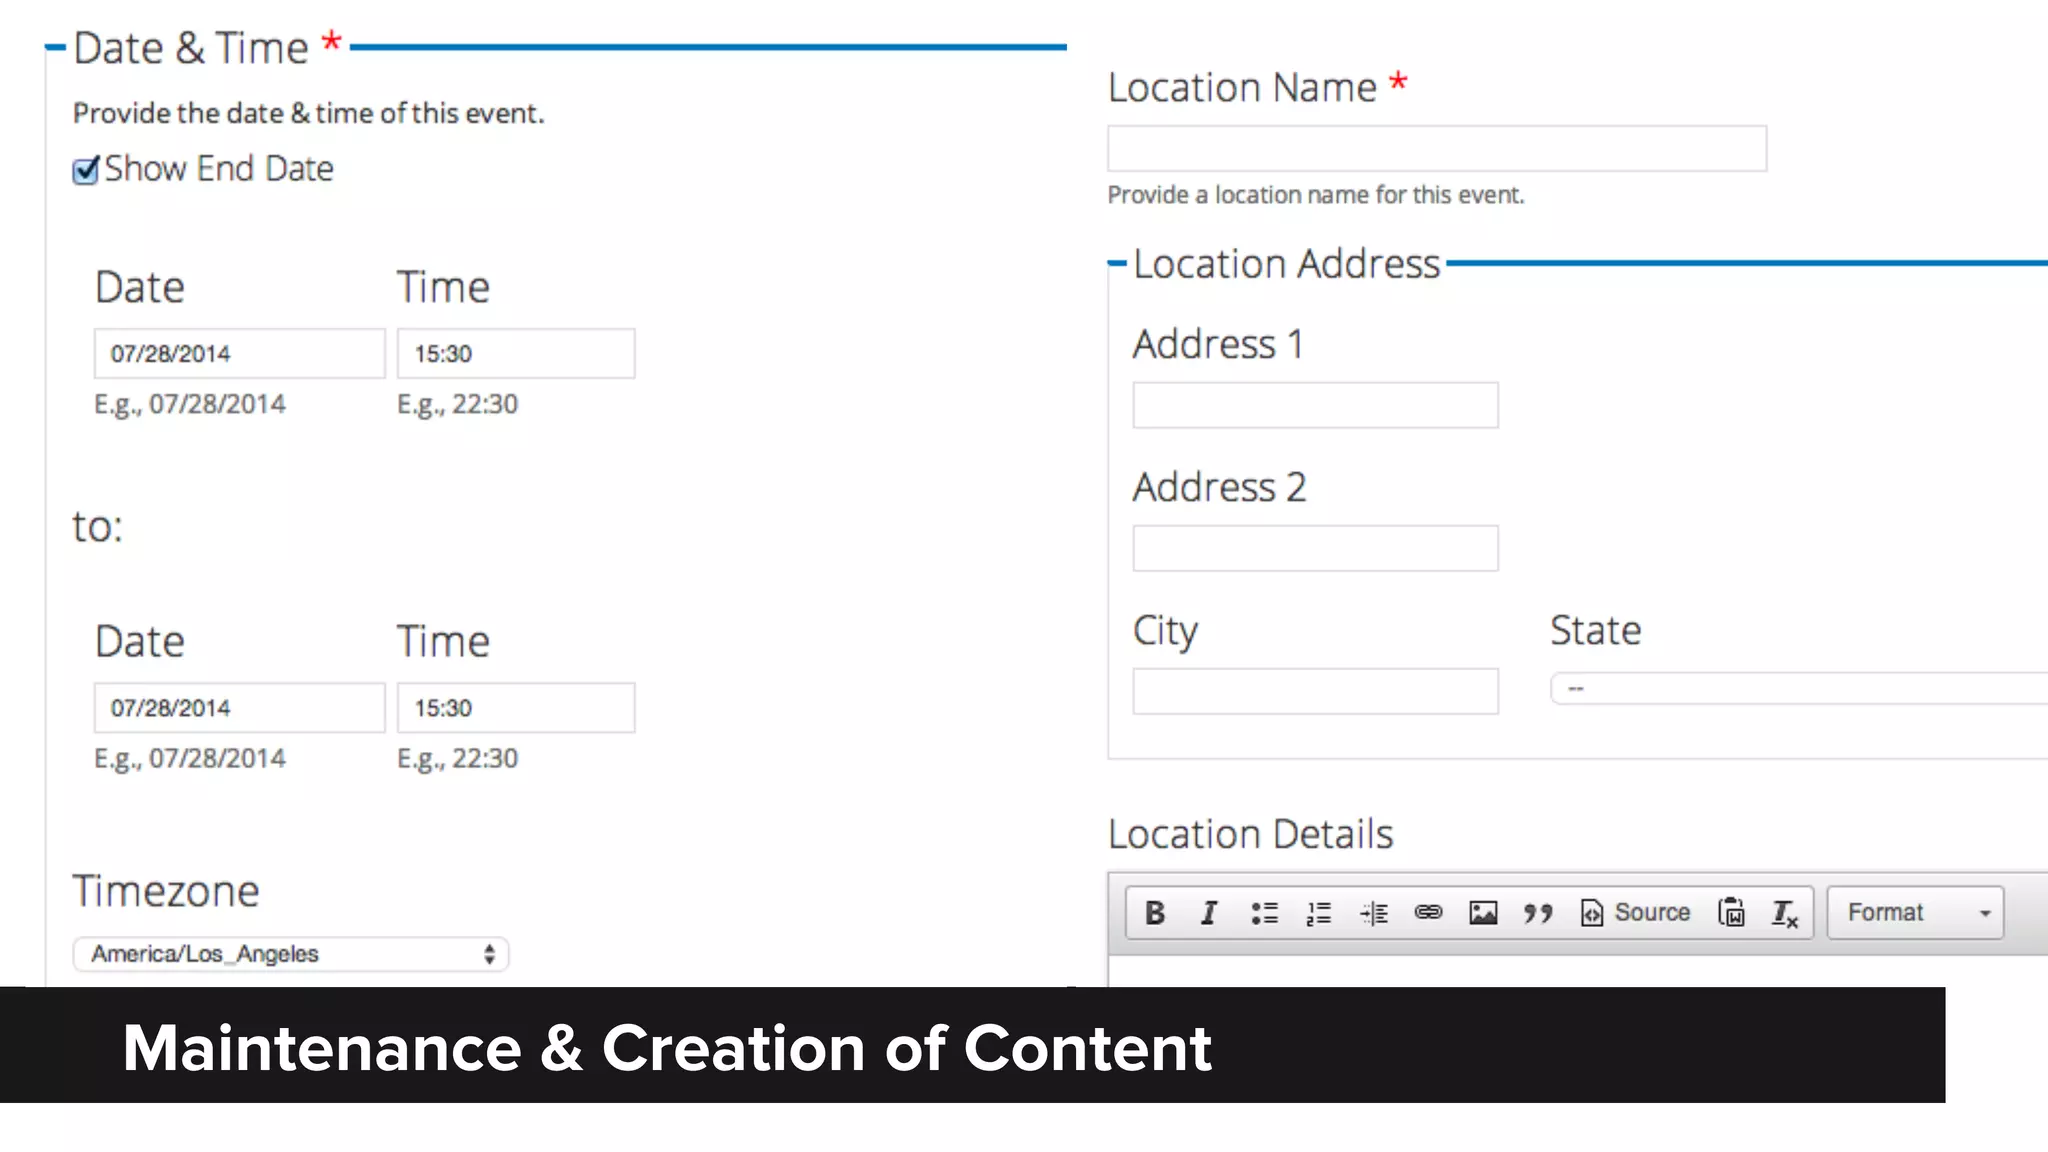This screenshot has width=2048, height=1152.
Task: Click the Paste from Word icon
Action: 1731,913
